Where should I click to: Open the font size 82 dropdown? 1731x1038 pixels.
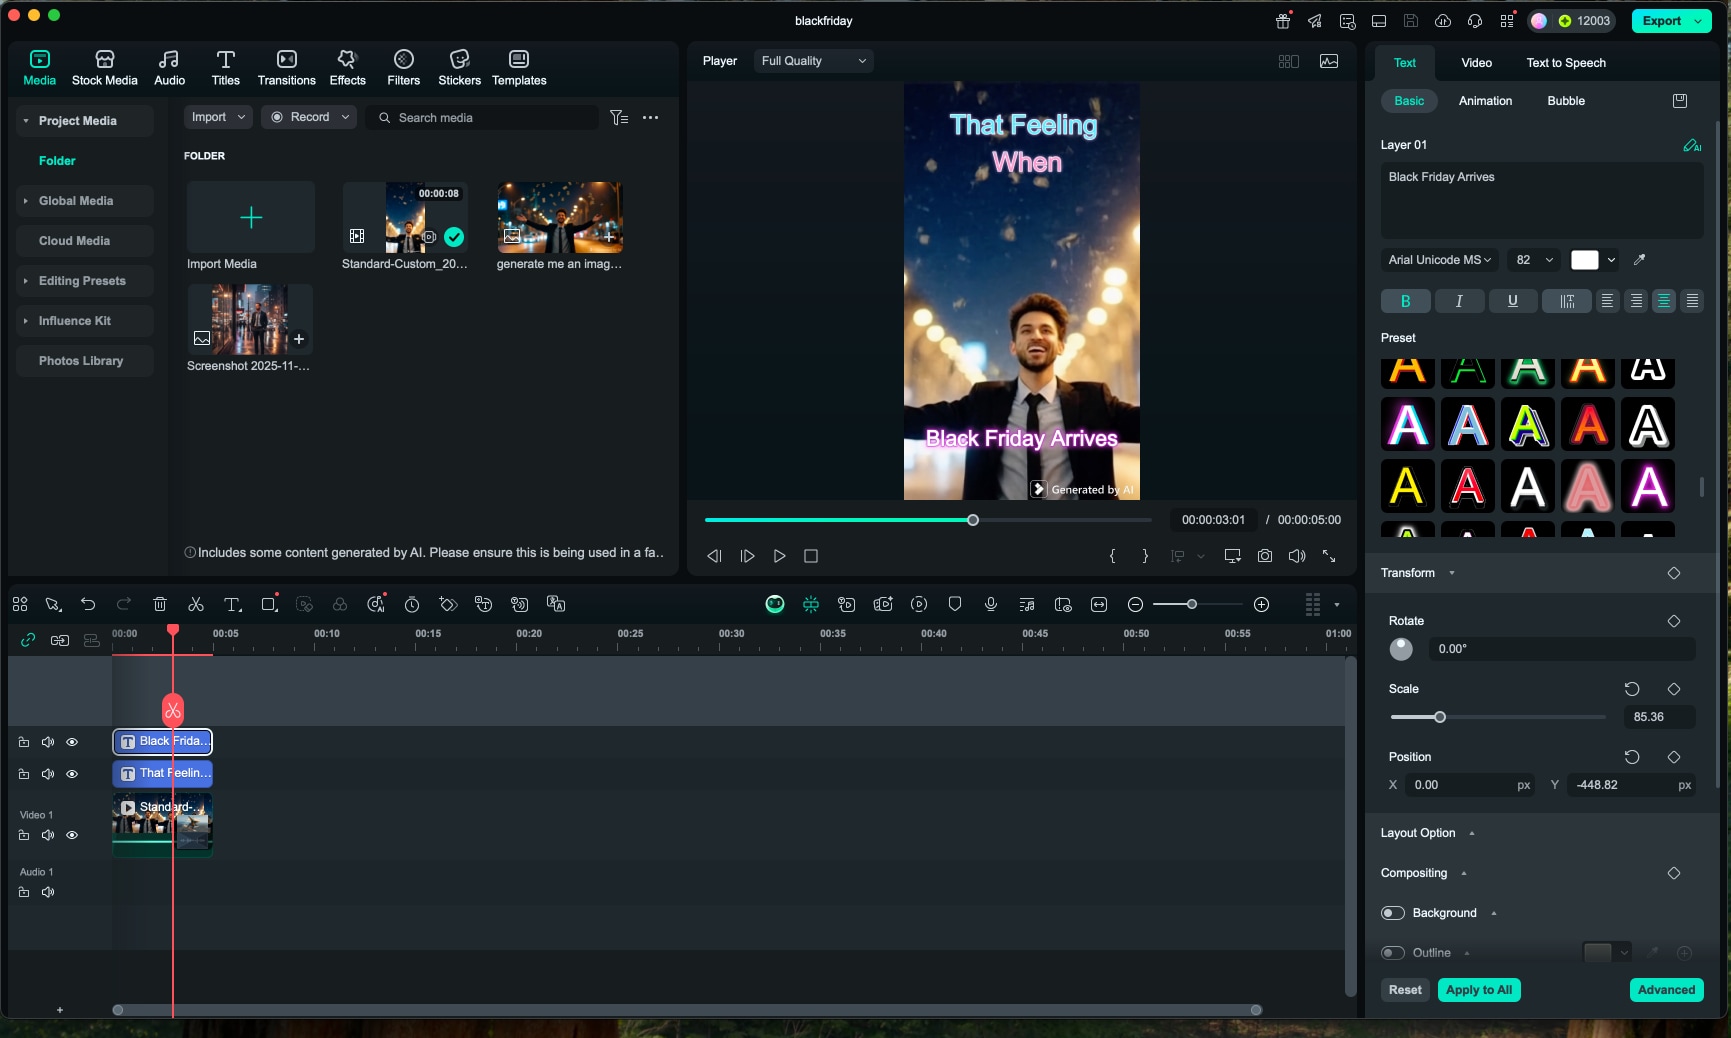point(1534,260)
